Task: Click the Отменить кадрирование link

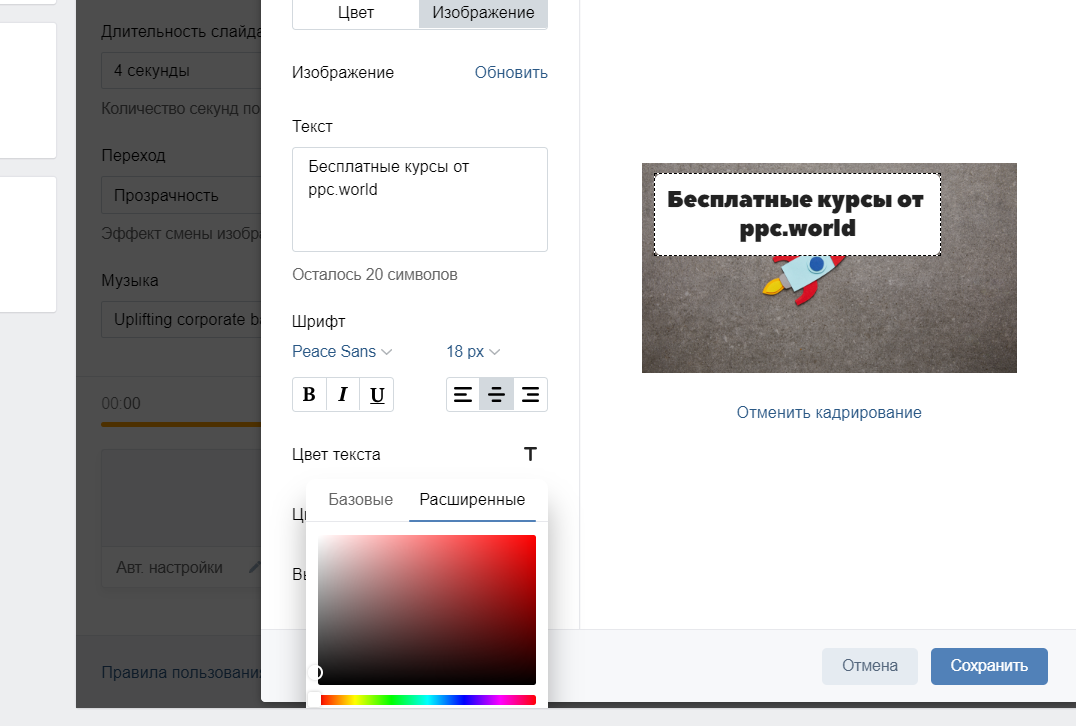Action: [828, 412]
